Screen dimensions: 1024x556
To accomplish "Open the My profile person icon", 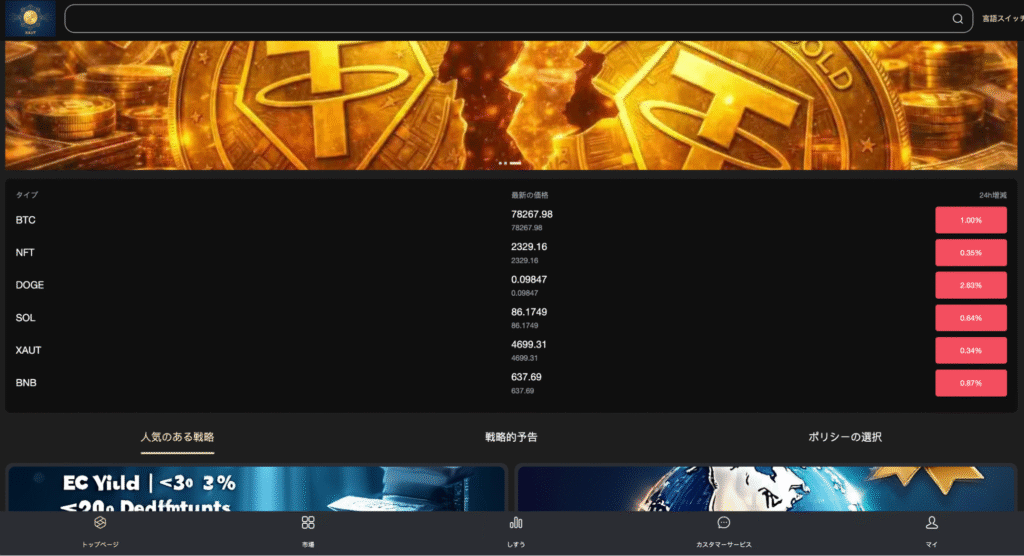I will tap(931, 523).
